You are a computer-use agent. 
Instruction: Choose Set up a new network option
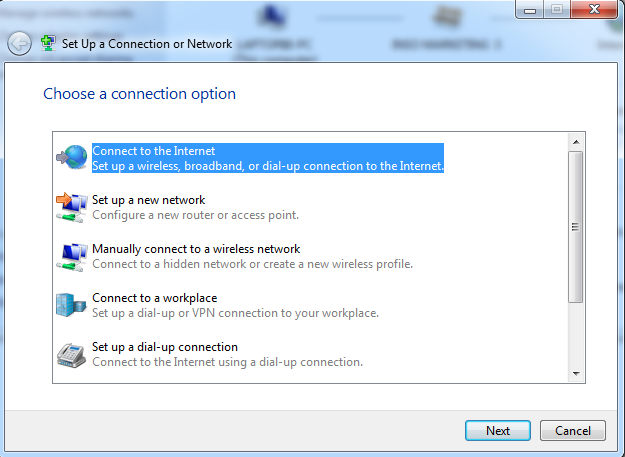coord(195,207)
